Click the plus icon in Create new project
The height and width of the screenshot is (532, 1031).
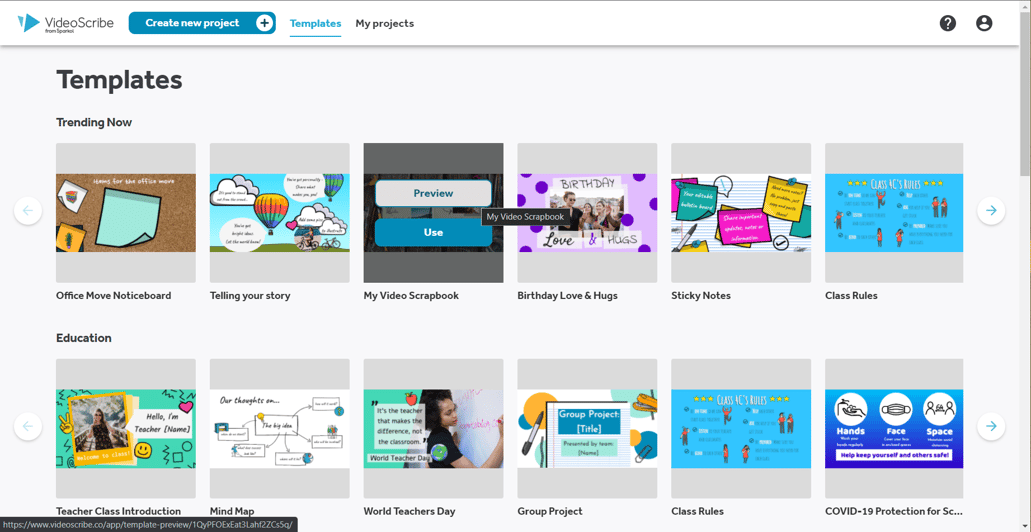[x=264, y=23]
